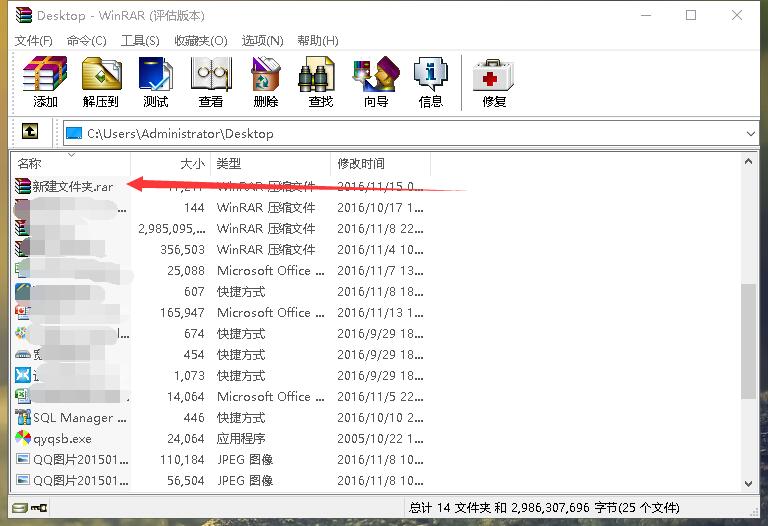Click size value 2,985,095,...
768x526 pixels.
click(171, 229)
